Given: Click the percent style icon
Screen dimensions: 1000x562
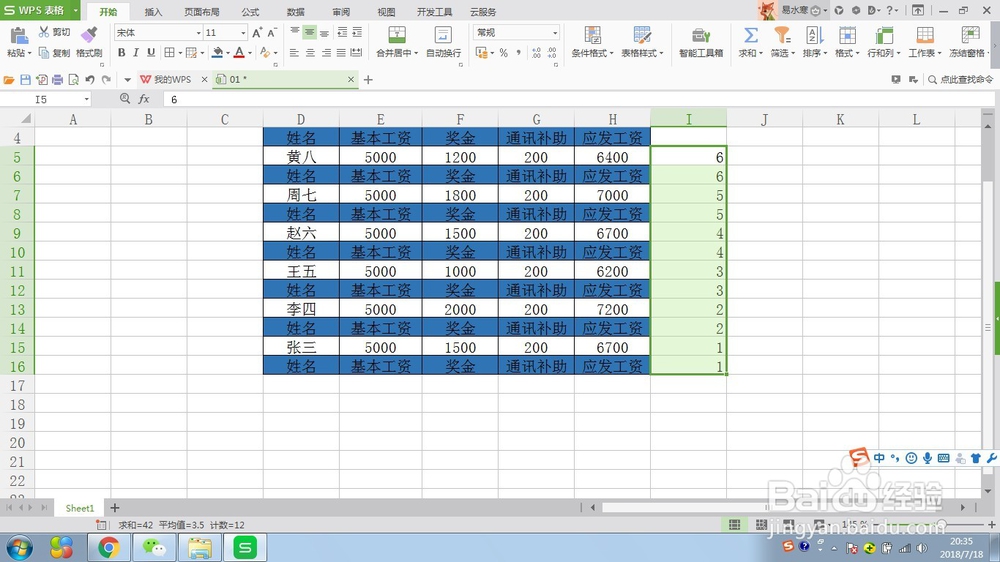Looking at the screenshot, I should pos(504,53).
